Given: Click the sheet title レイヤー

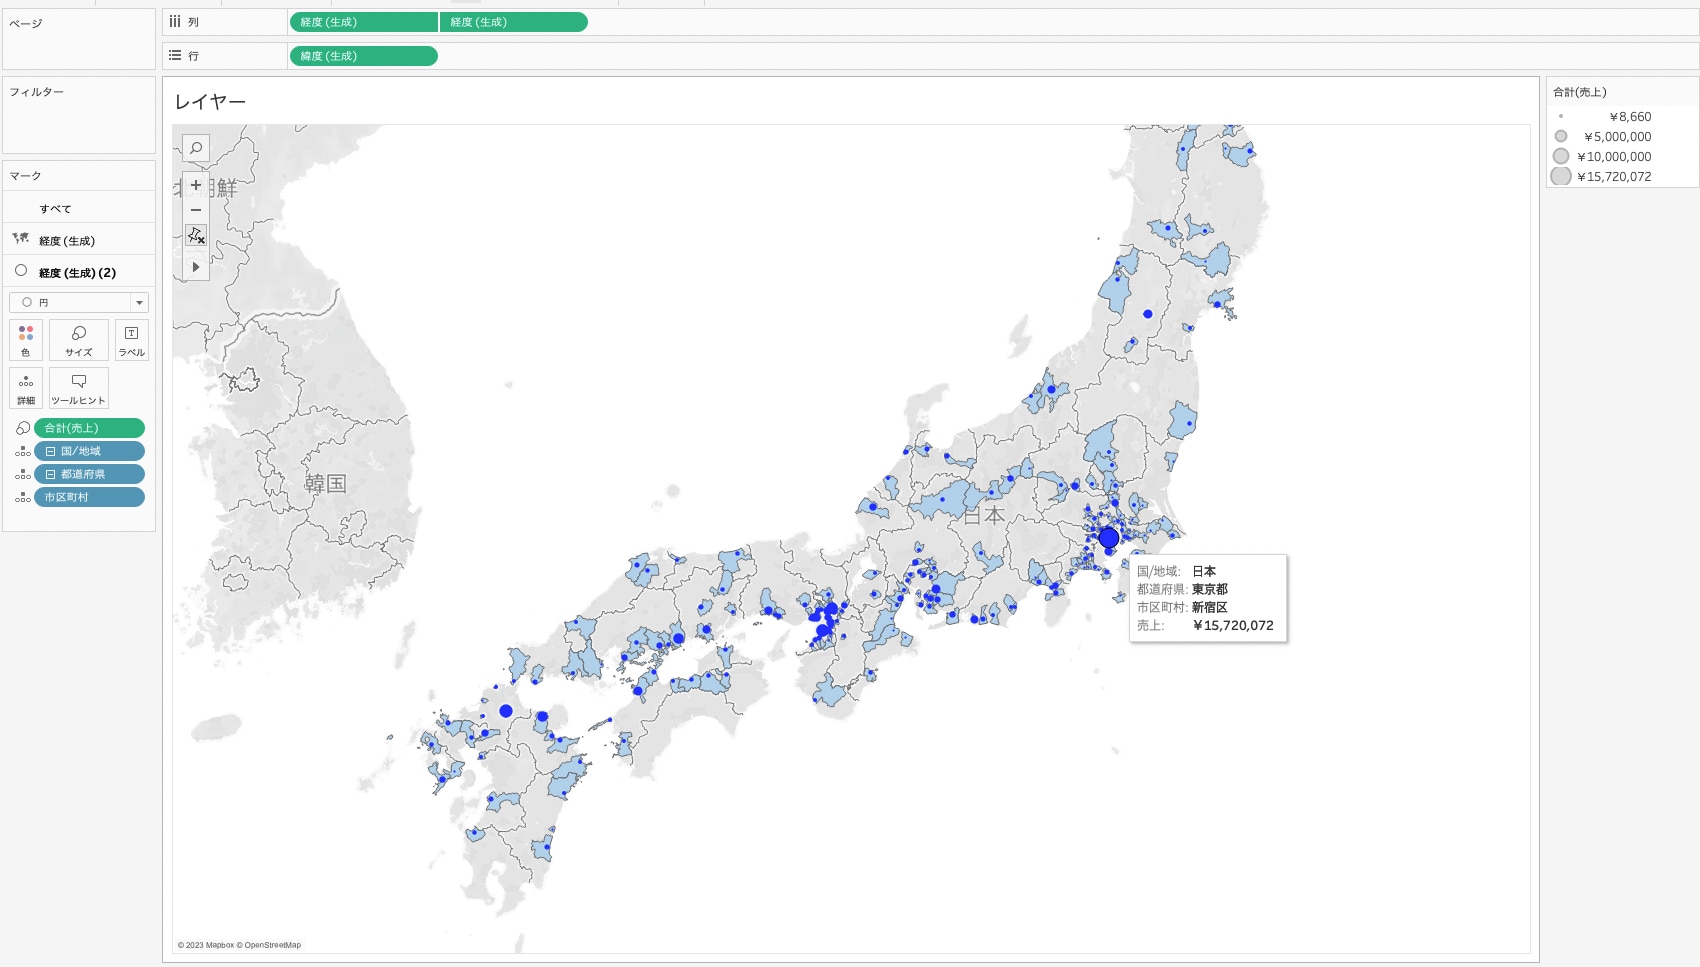Looking at the screenshot, I should pyautogui.click(x=210, y=102).
